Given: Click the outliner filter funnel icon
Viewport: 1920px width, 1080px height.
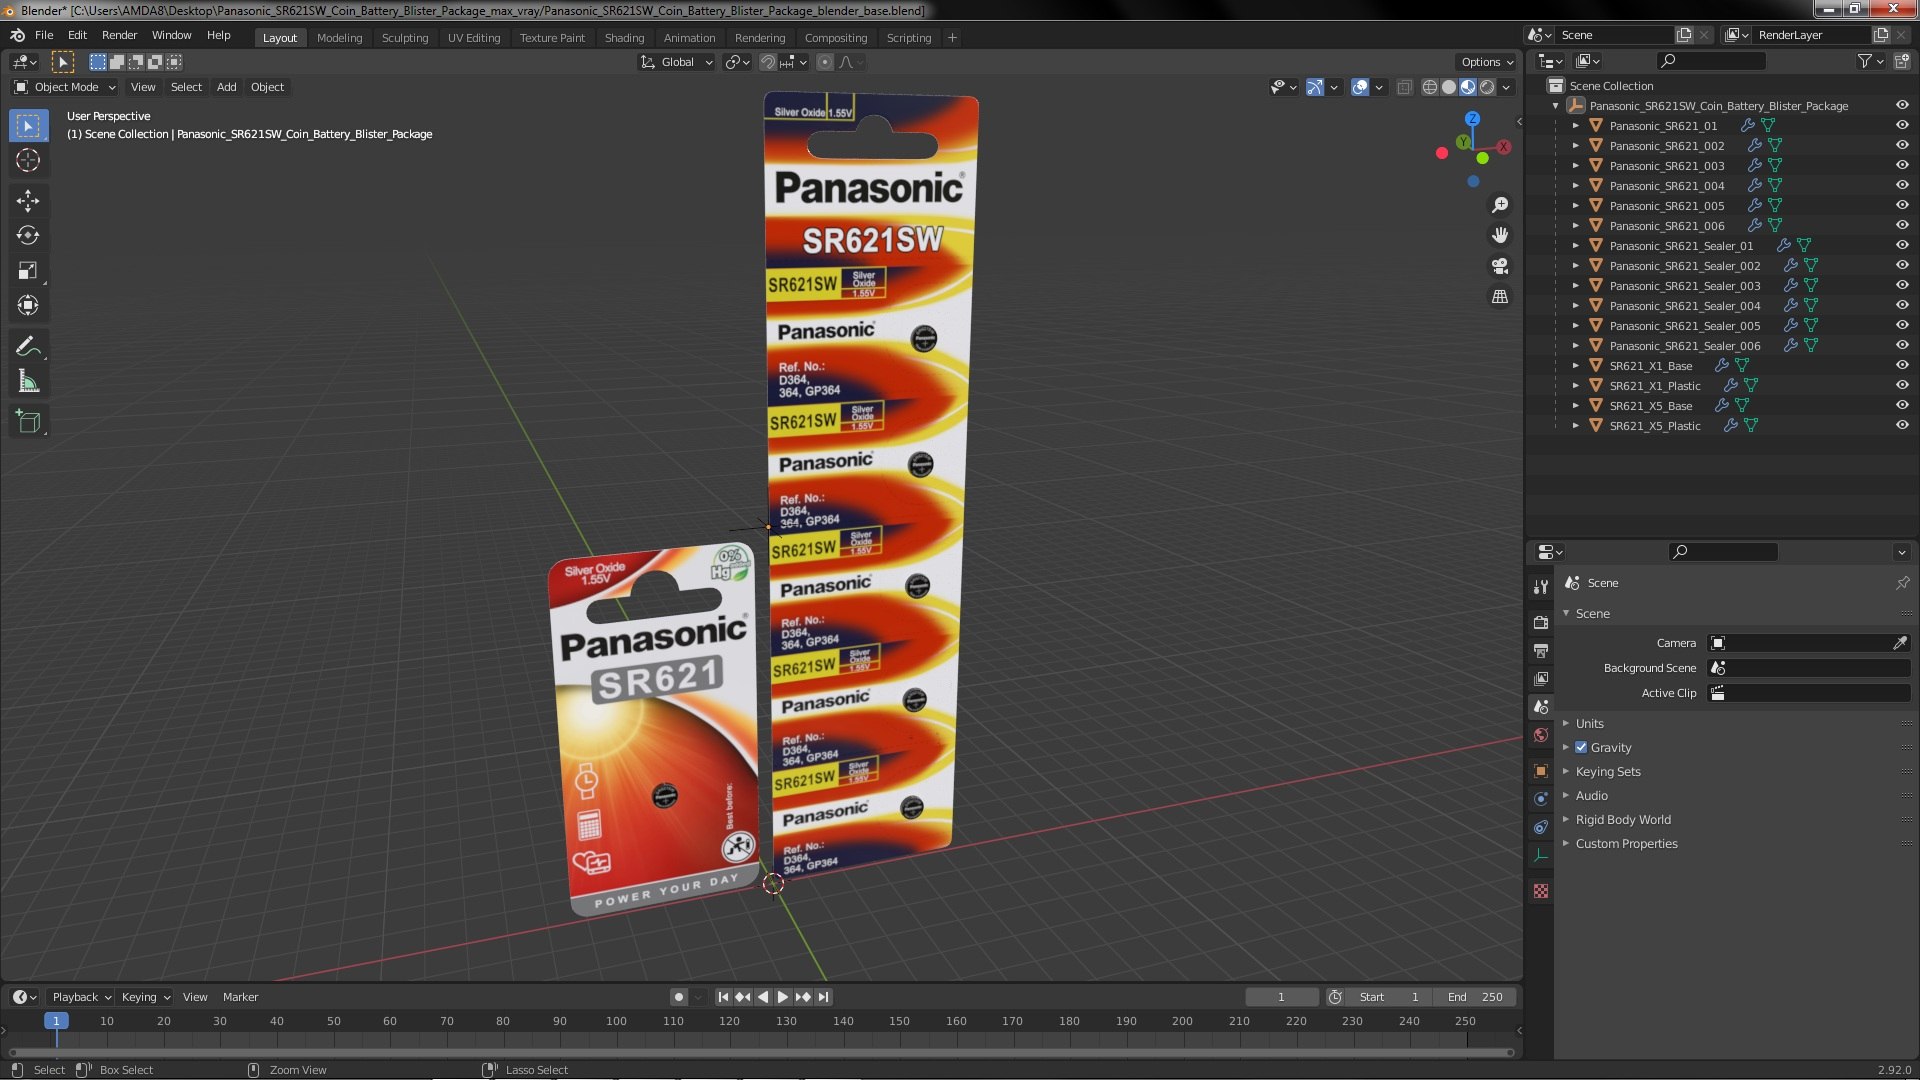Looking at the screenshot, I should pyautogui.click(x=1865, y=61).
